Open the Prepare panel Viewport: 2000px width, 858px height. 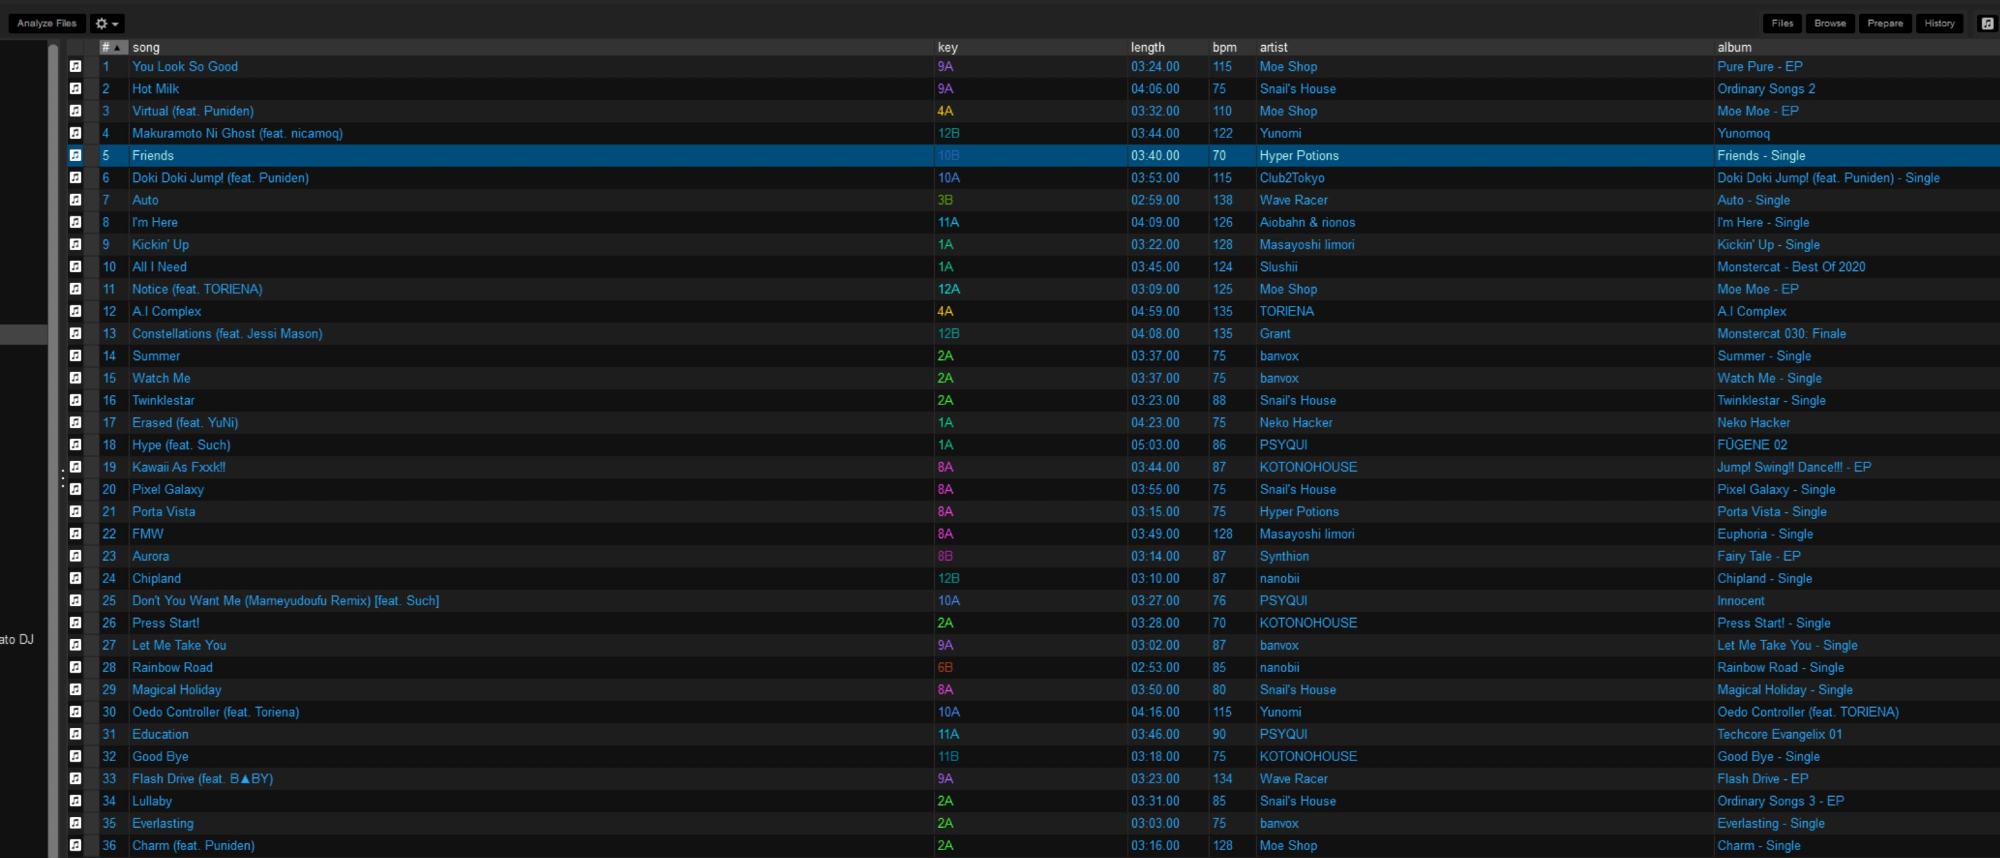pos(1885,23)
